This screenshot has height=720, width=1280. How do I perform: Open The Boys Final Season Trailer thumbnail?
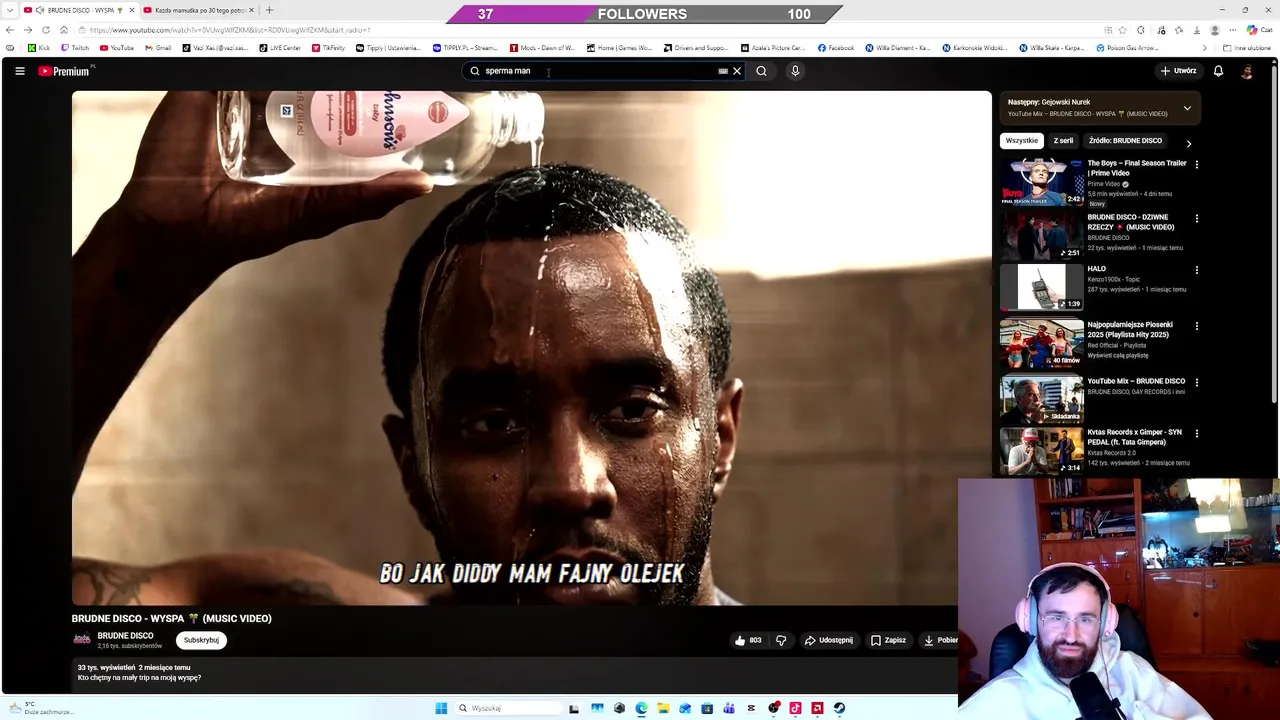click(1041, 182)
